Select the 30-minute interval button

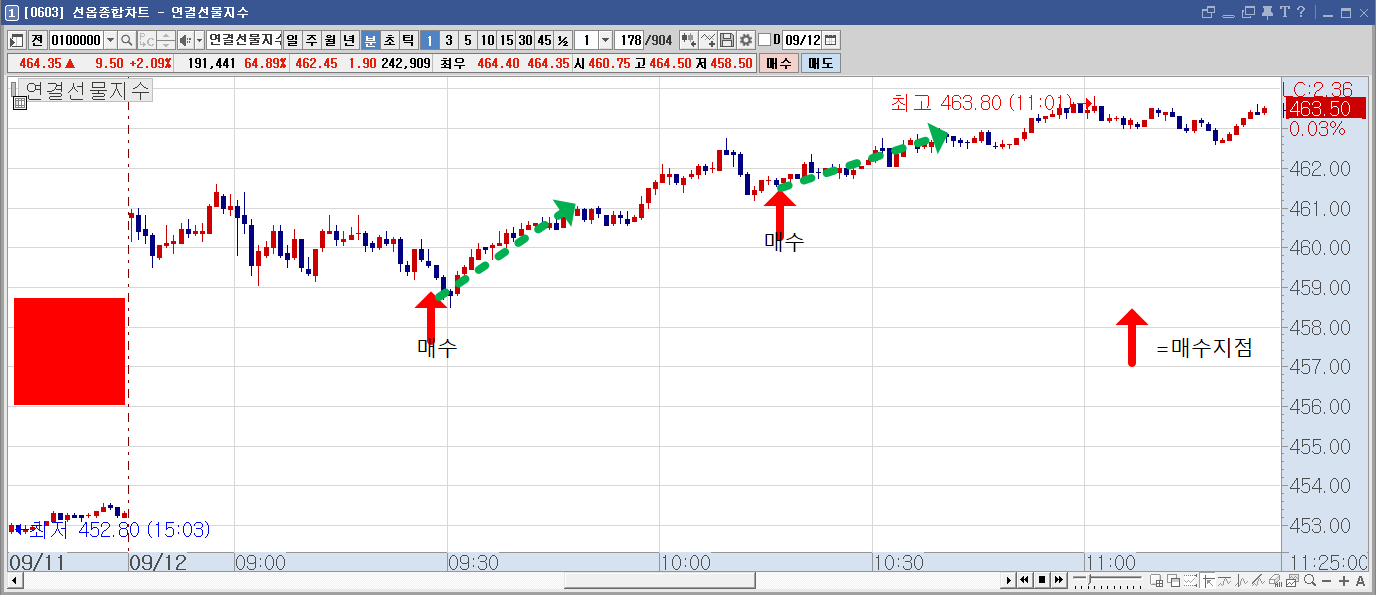[525, 41]
